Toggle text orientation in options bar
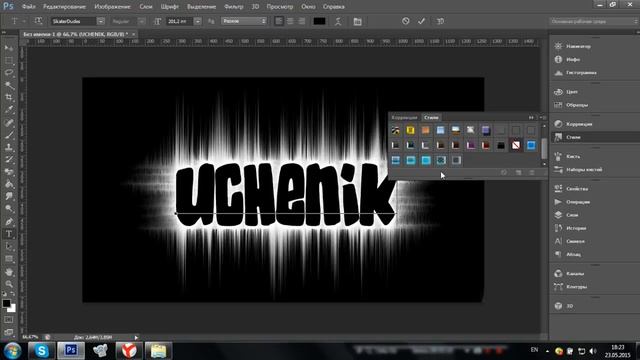This screenshot has height=360, width=640. point(38,21)
